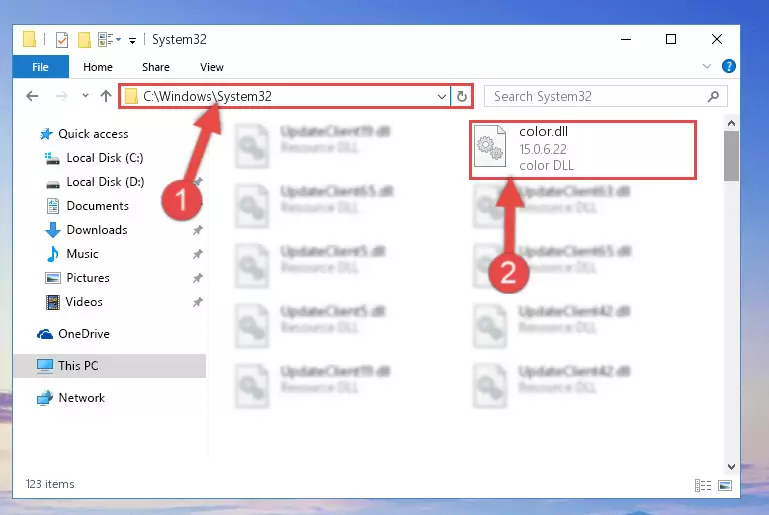Click the Search System32 field
This screenshot has height=515, width=769.
tap(605, 96)
